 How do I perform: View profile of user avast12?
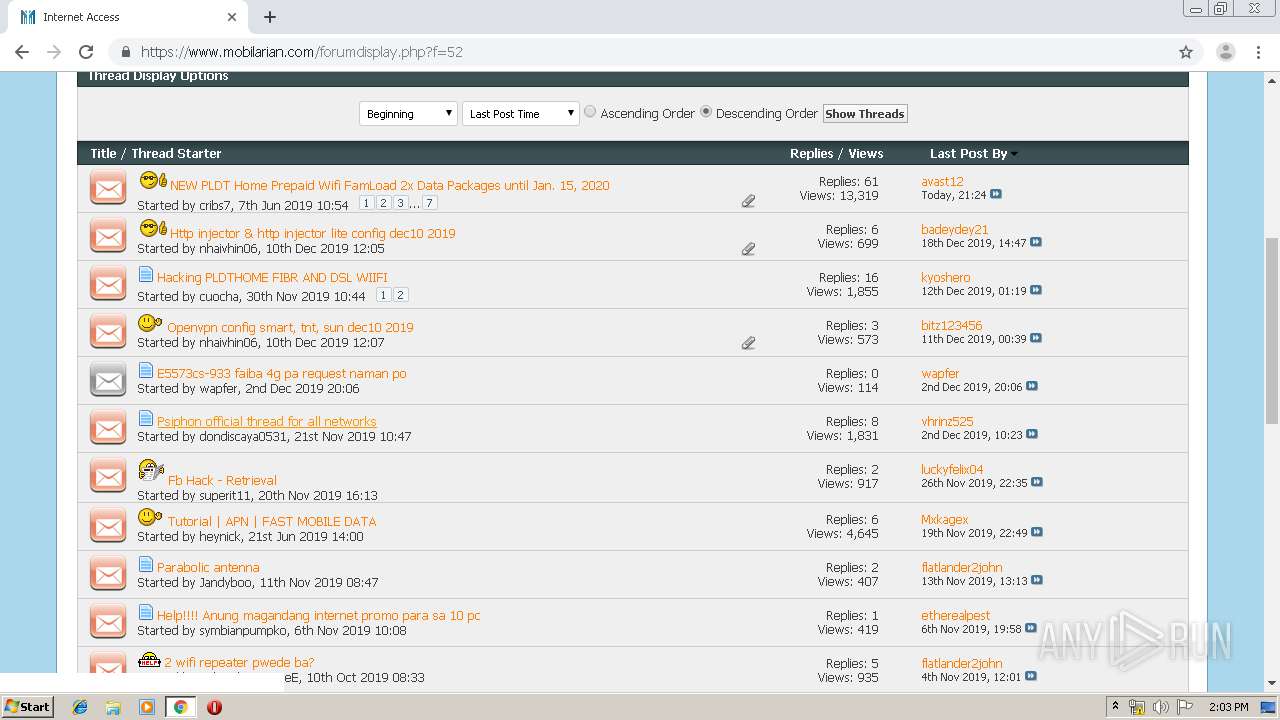pyautogui.click(x=942, y=181)
